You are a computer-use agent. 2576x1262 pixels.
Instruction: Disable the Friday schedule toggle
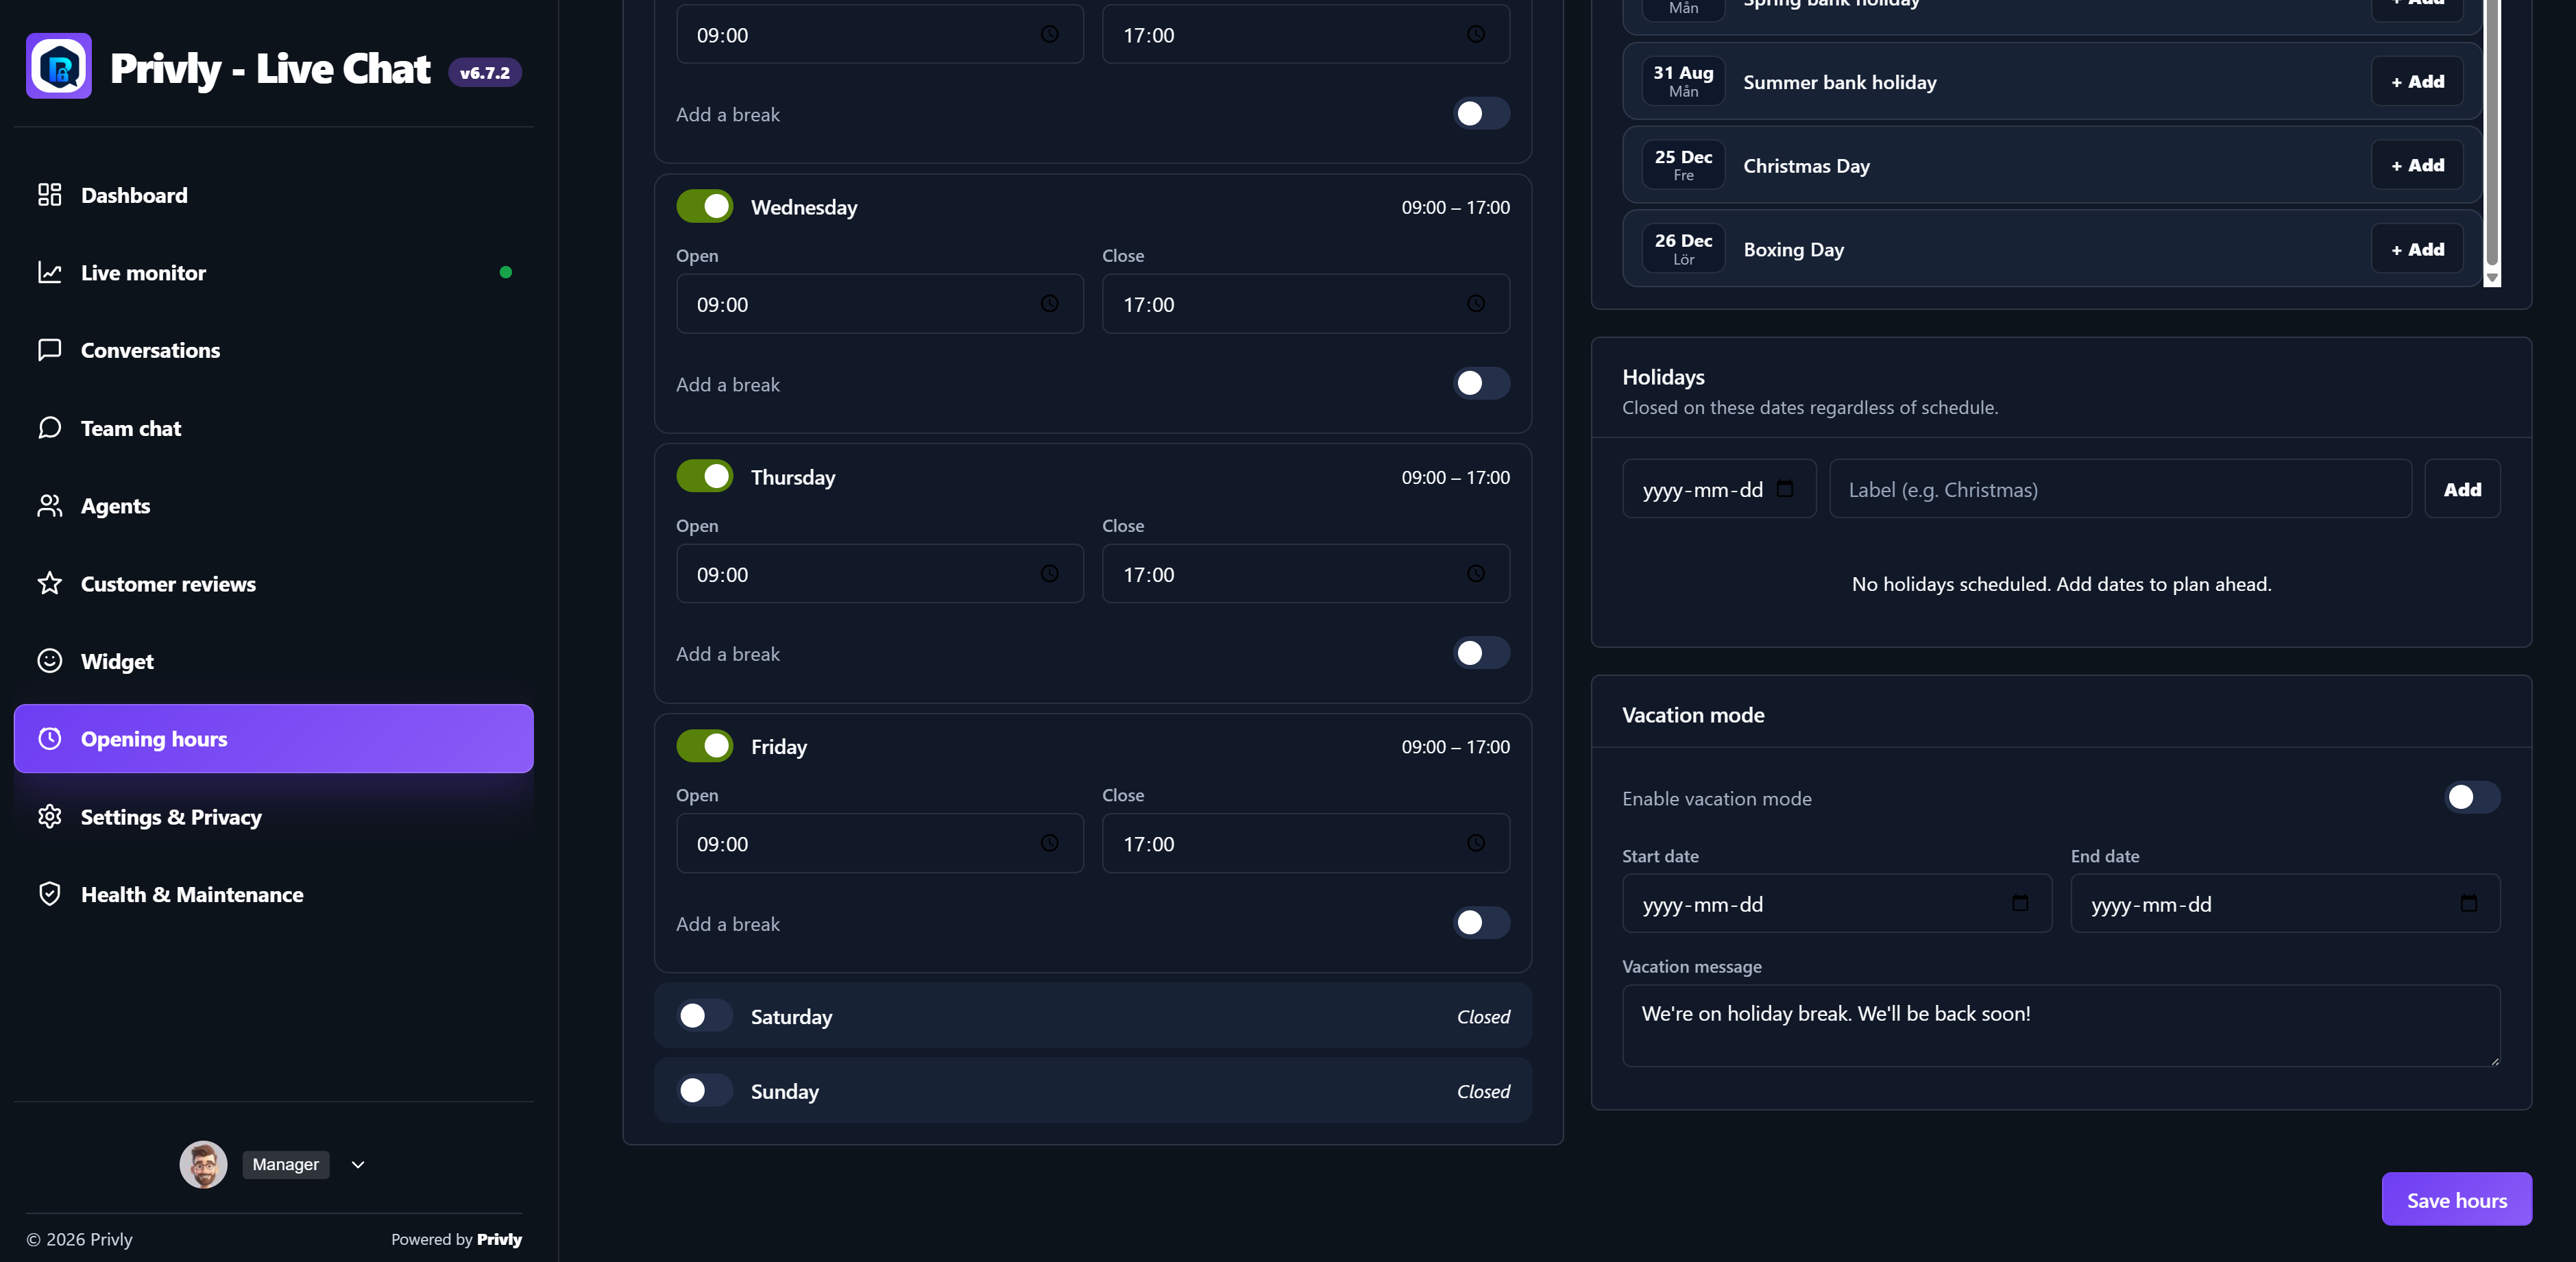point(705,746)
